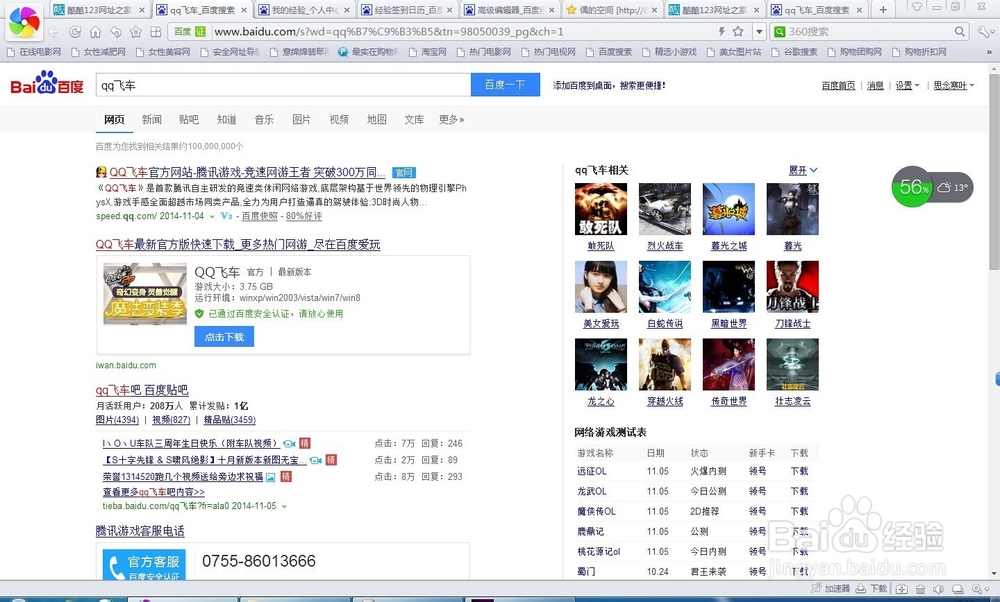Click the 百度一下 search button

[505, 85]
